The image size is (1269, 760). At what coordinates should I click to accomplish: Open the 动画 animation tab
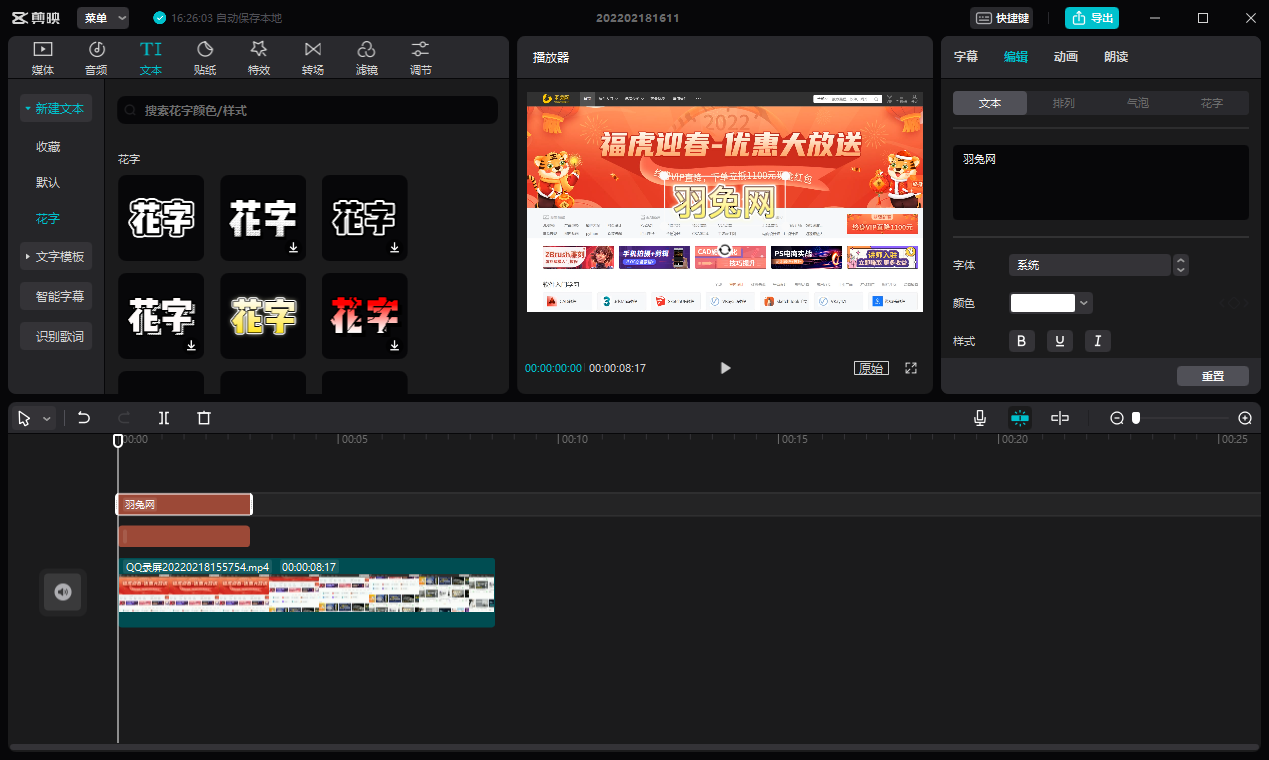(x=1066, y=57)
